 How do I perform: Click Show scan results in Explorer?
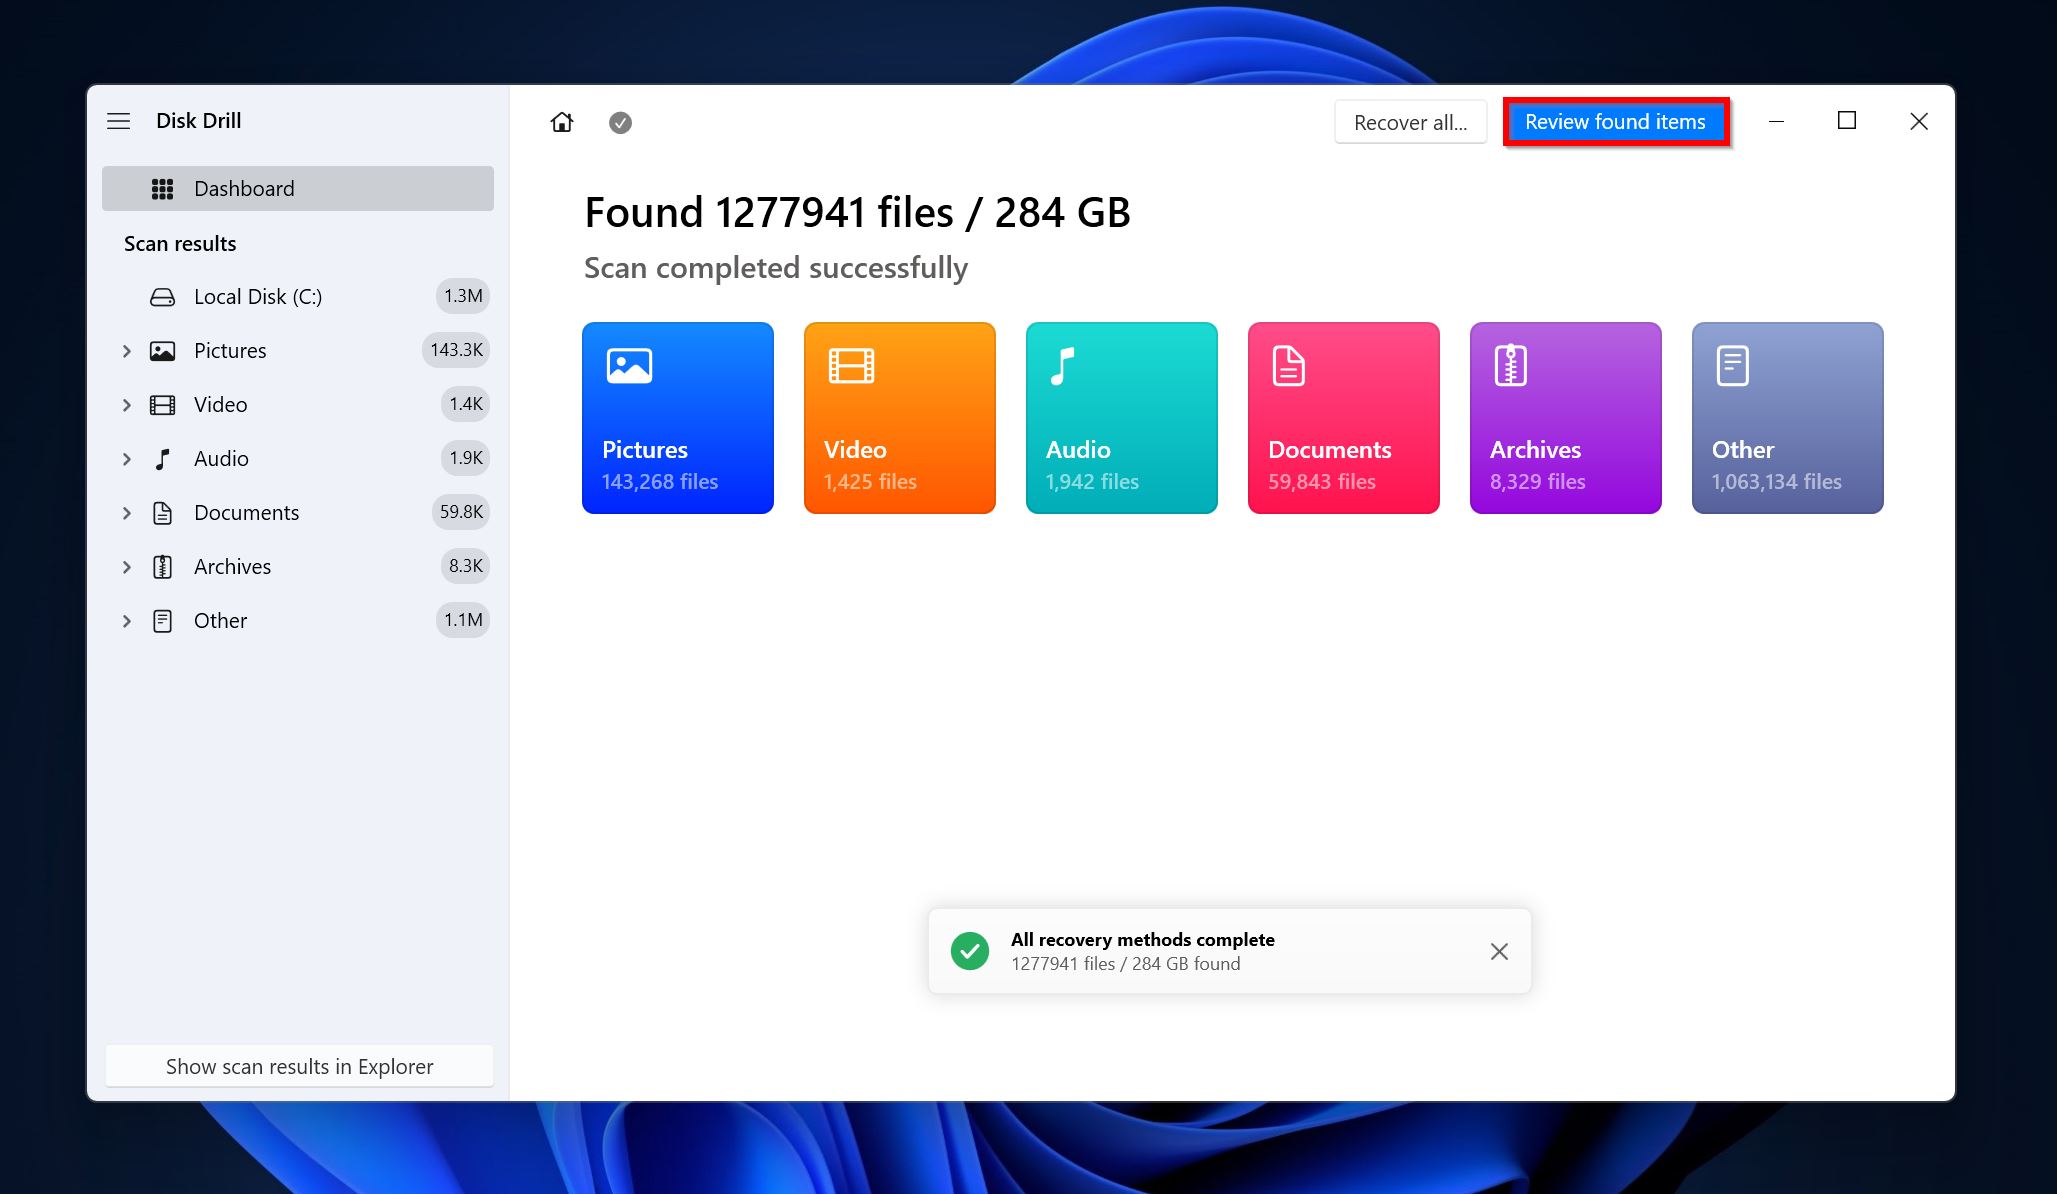click(300, 1065)
